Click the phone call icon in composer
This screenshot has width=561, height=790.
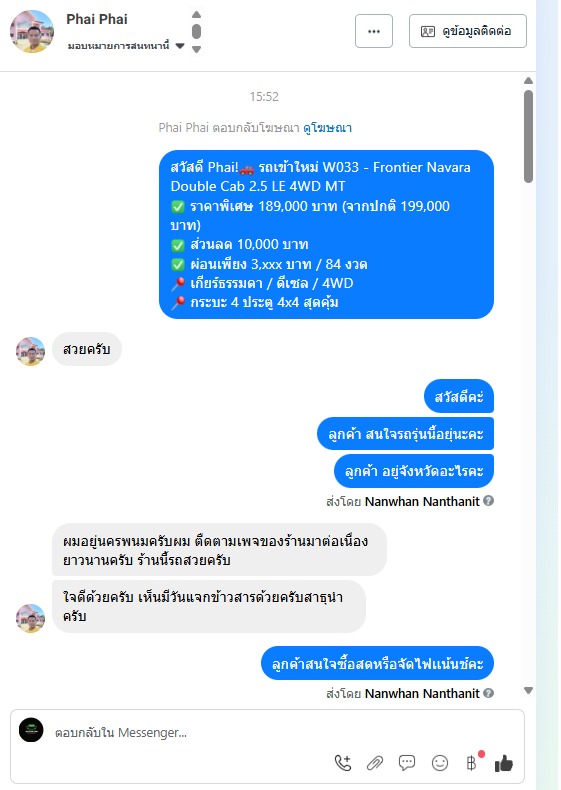(x=343, y=763)
